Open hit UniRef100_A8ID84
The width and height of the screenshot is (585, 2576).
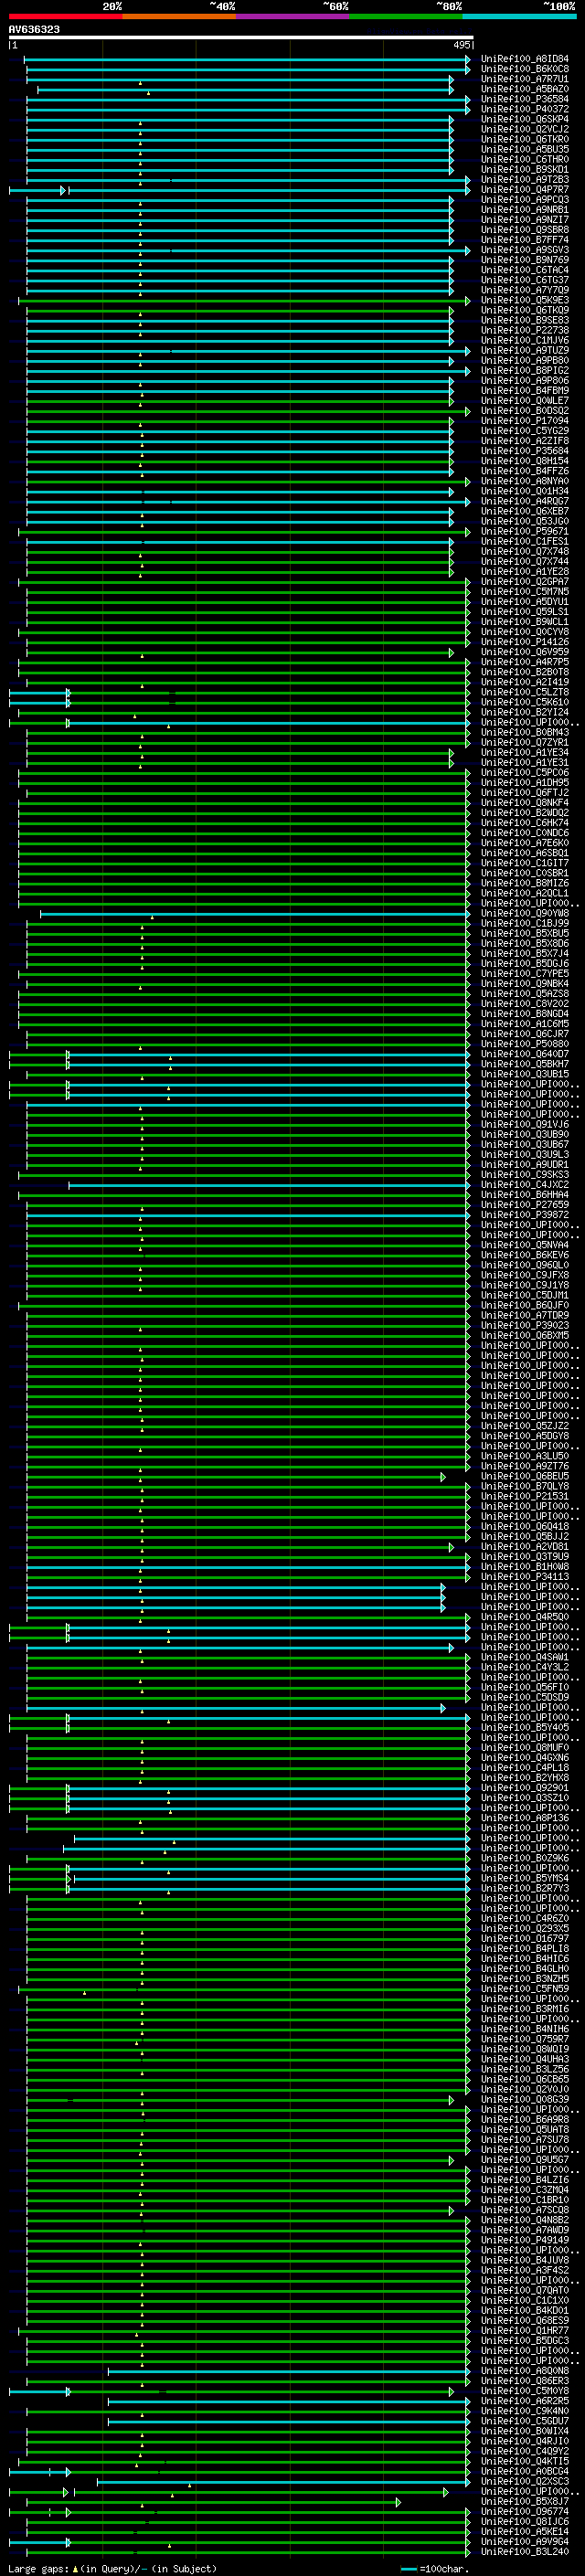pos(524,59)
